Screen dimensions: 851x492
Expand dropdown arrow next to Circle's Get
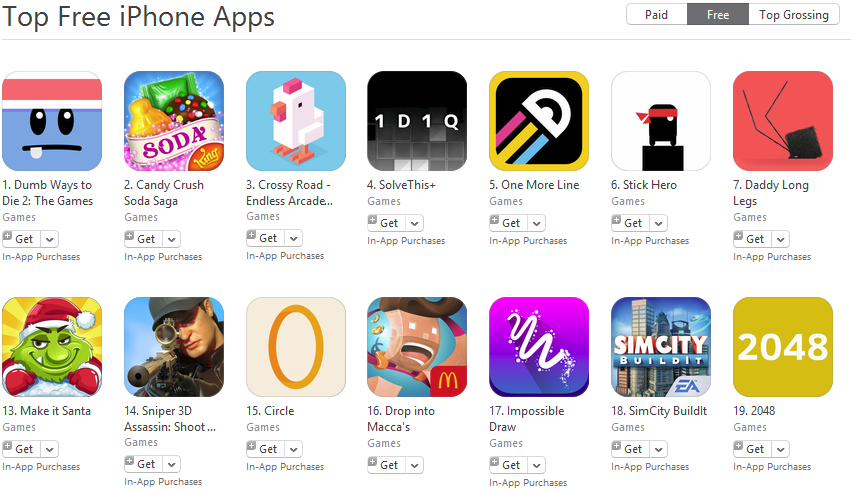(294, 449)
